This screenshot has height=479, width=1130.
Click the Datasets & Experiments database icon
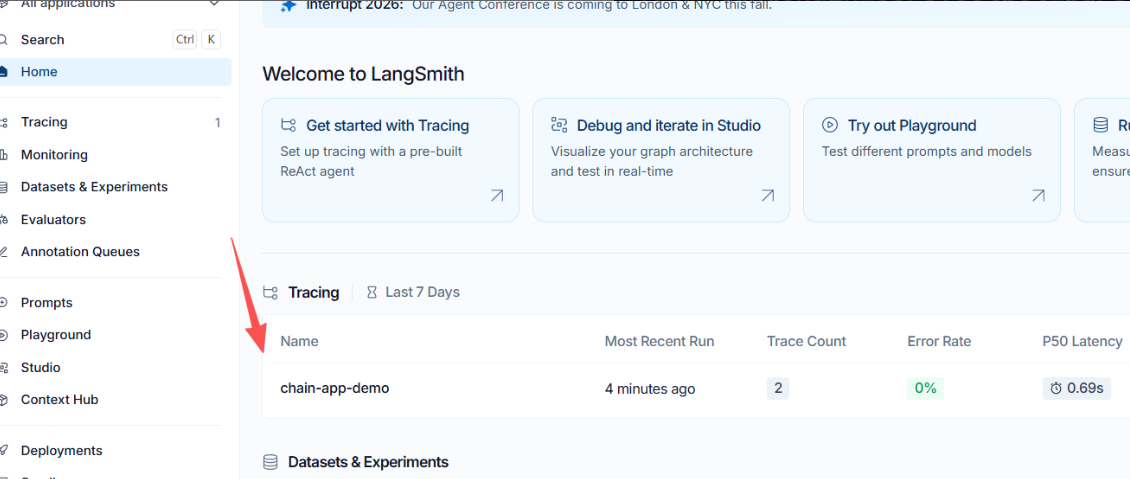(270, 462)
